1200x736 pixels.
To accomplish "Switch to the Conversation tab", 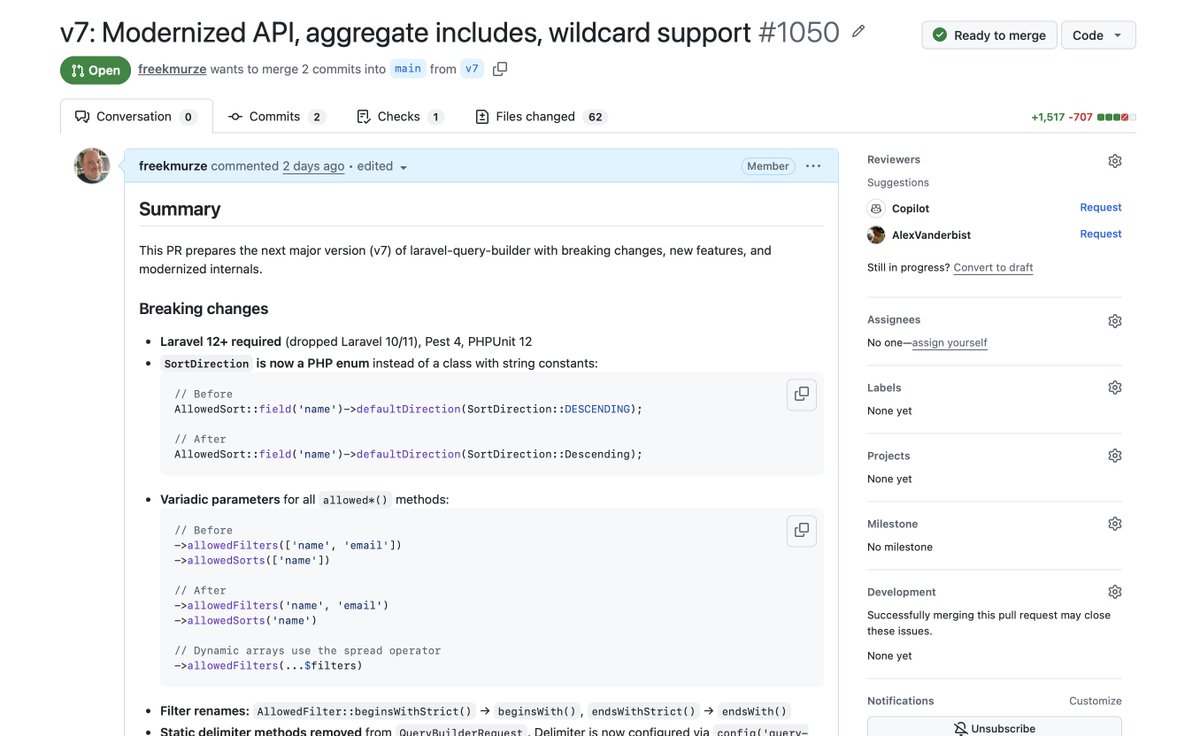I will (x=136, y=116).
